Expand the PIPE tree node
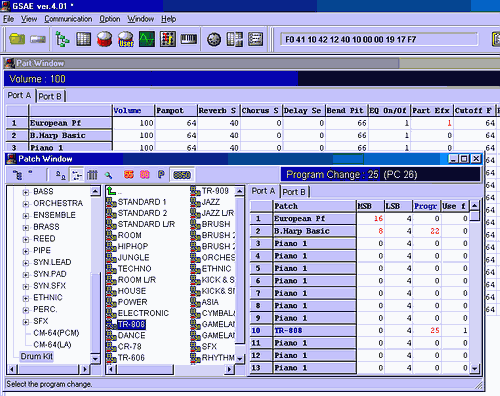The width and height of the screenshot is (500, 396). pyautogui.click(x=26, y=251)
